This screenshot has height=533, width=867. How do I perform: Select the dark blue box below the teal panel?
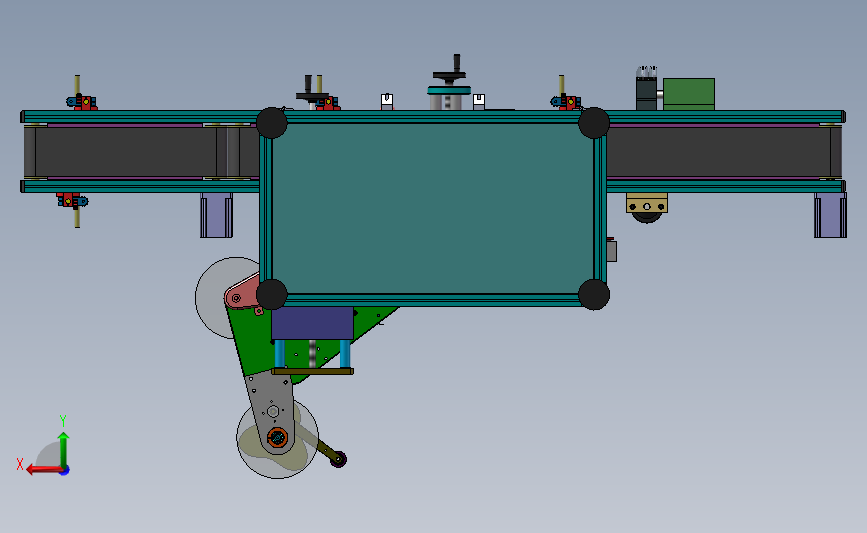pyautogui.click(x=312, y=323)
